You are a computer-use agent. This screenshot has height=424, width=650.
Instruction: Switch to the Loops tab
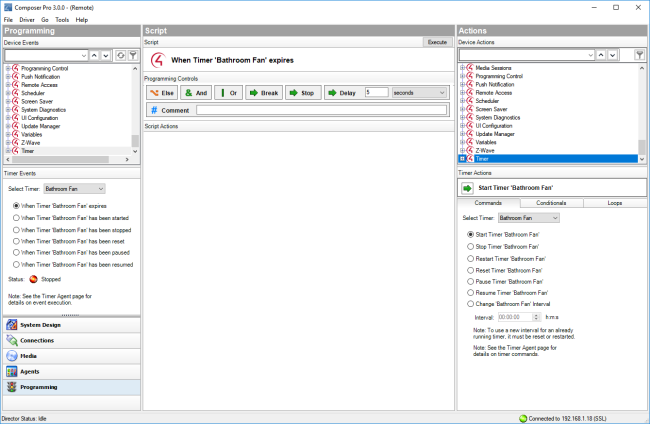tap(615, 203)
